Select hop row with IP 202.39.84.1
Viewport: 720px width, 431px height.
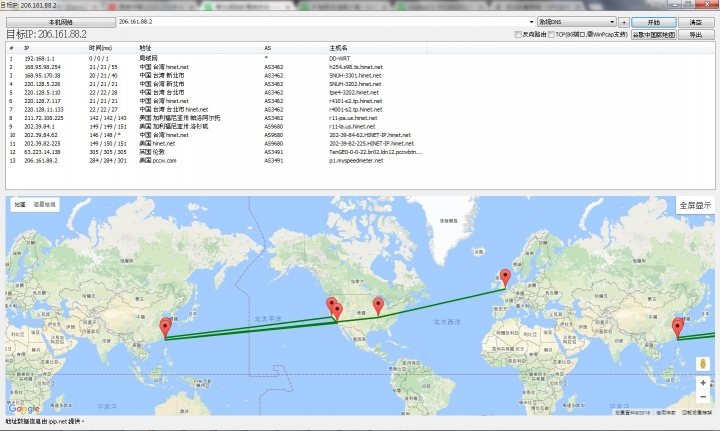point(216,127)
